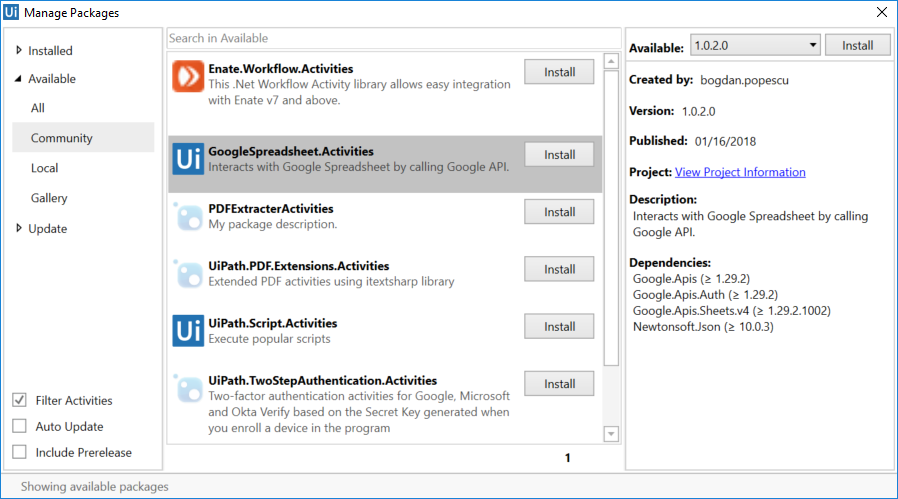Image resolution: width=898 pixels, height=499 pixels.
Task: Install Enate.Workflow.Activities package
Action: tap(559, 72)
